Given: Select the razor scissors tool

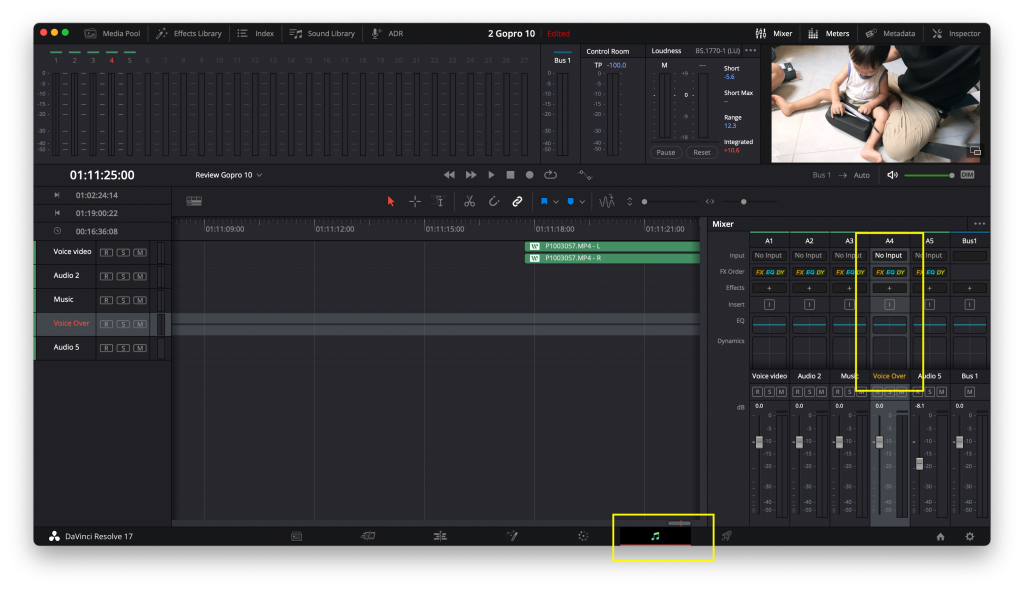Looking at the screenshot, I should click(469, 201).
